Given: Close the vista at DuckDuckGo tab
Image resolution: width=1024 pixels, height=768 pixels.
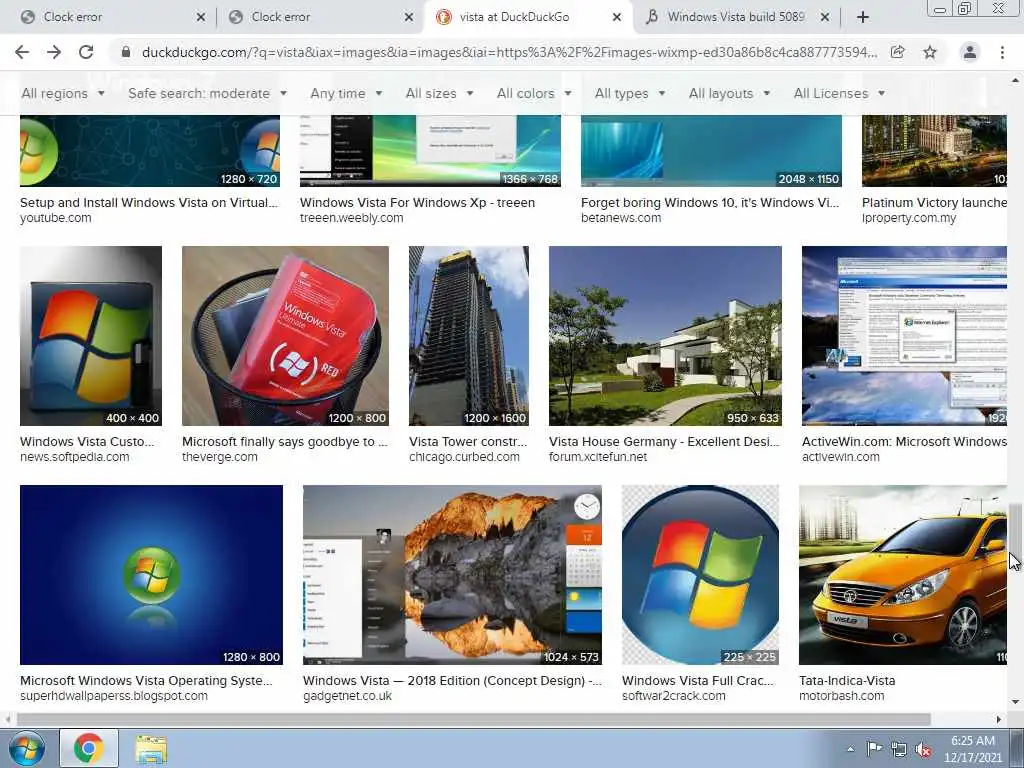Looking at the screenshot, I should [616, 17].
